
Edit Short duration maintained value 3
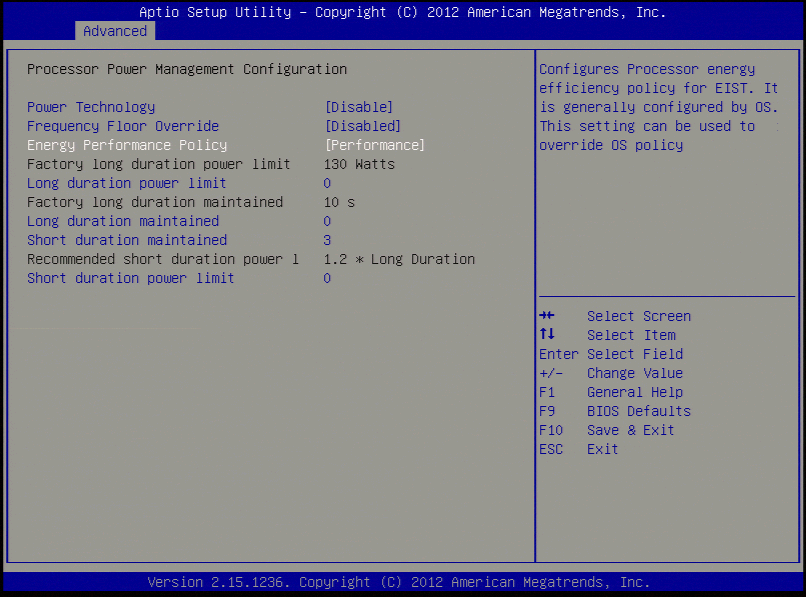click(x=327, y=240)
